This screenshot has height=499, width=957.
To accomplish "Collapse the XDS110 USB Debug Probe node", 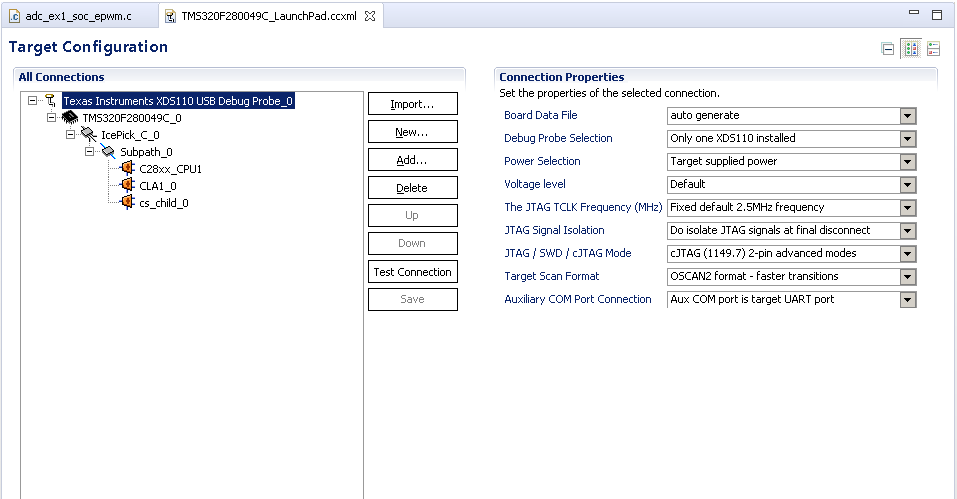I will (32, 101).
